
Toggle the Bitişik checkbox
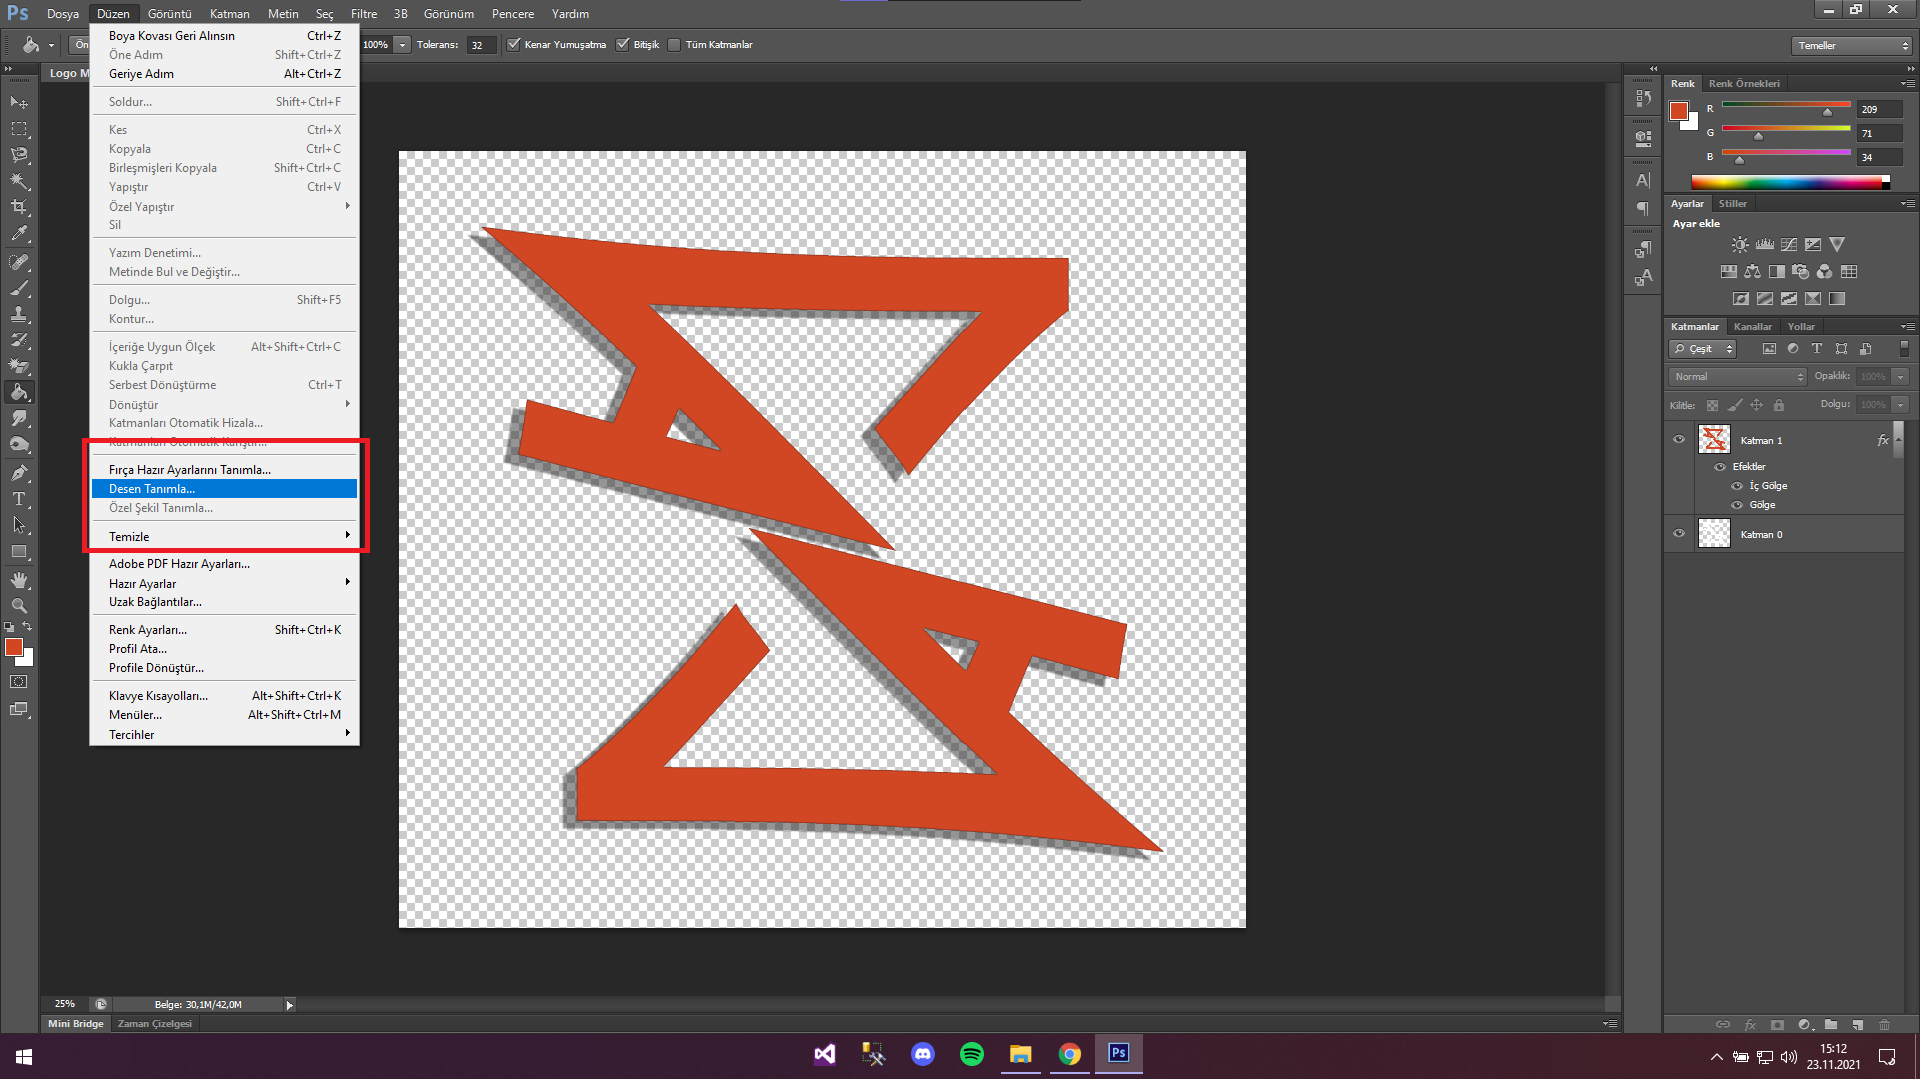[623, 45]
